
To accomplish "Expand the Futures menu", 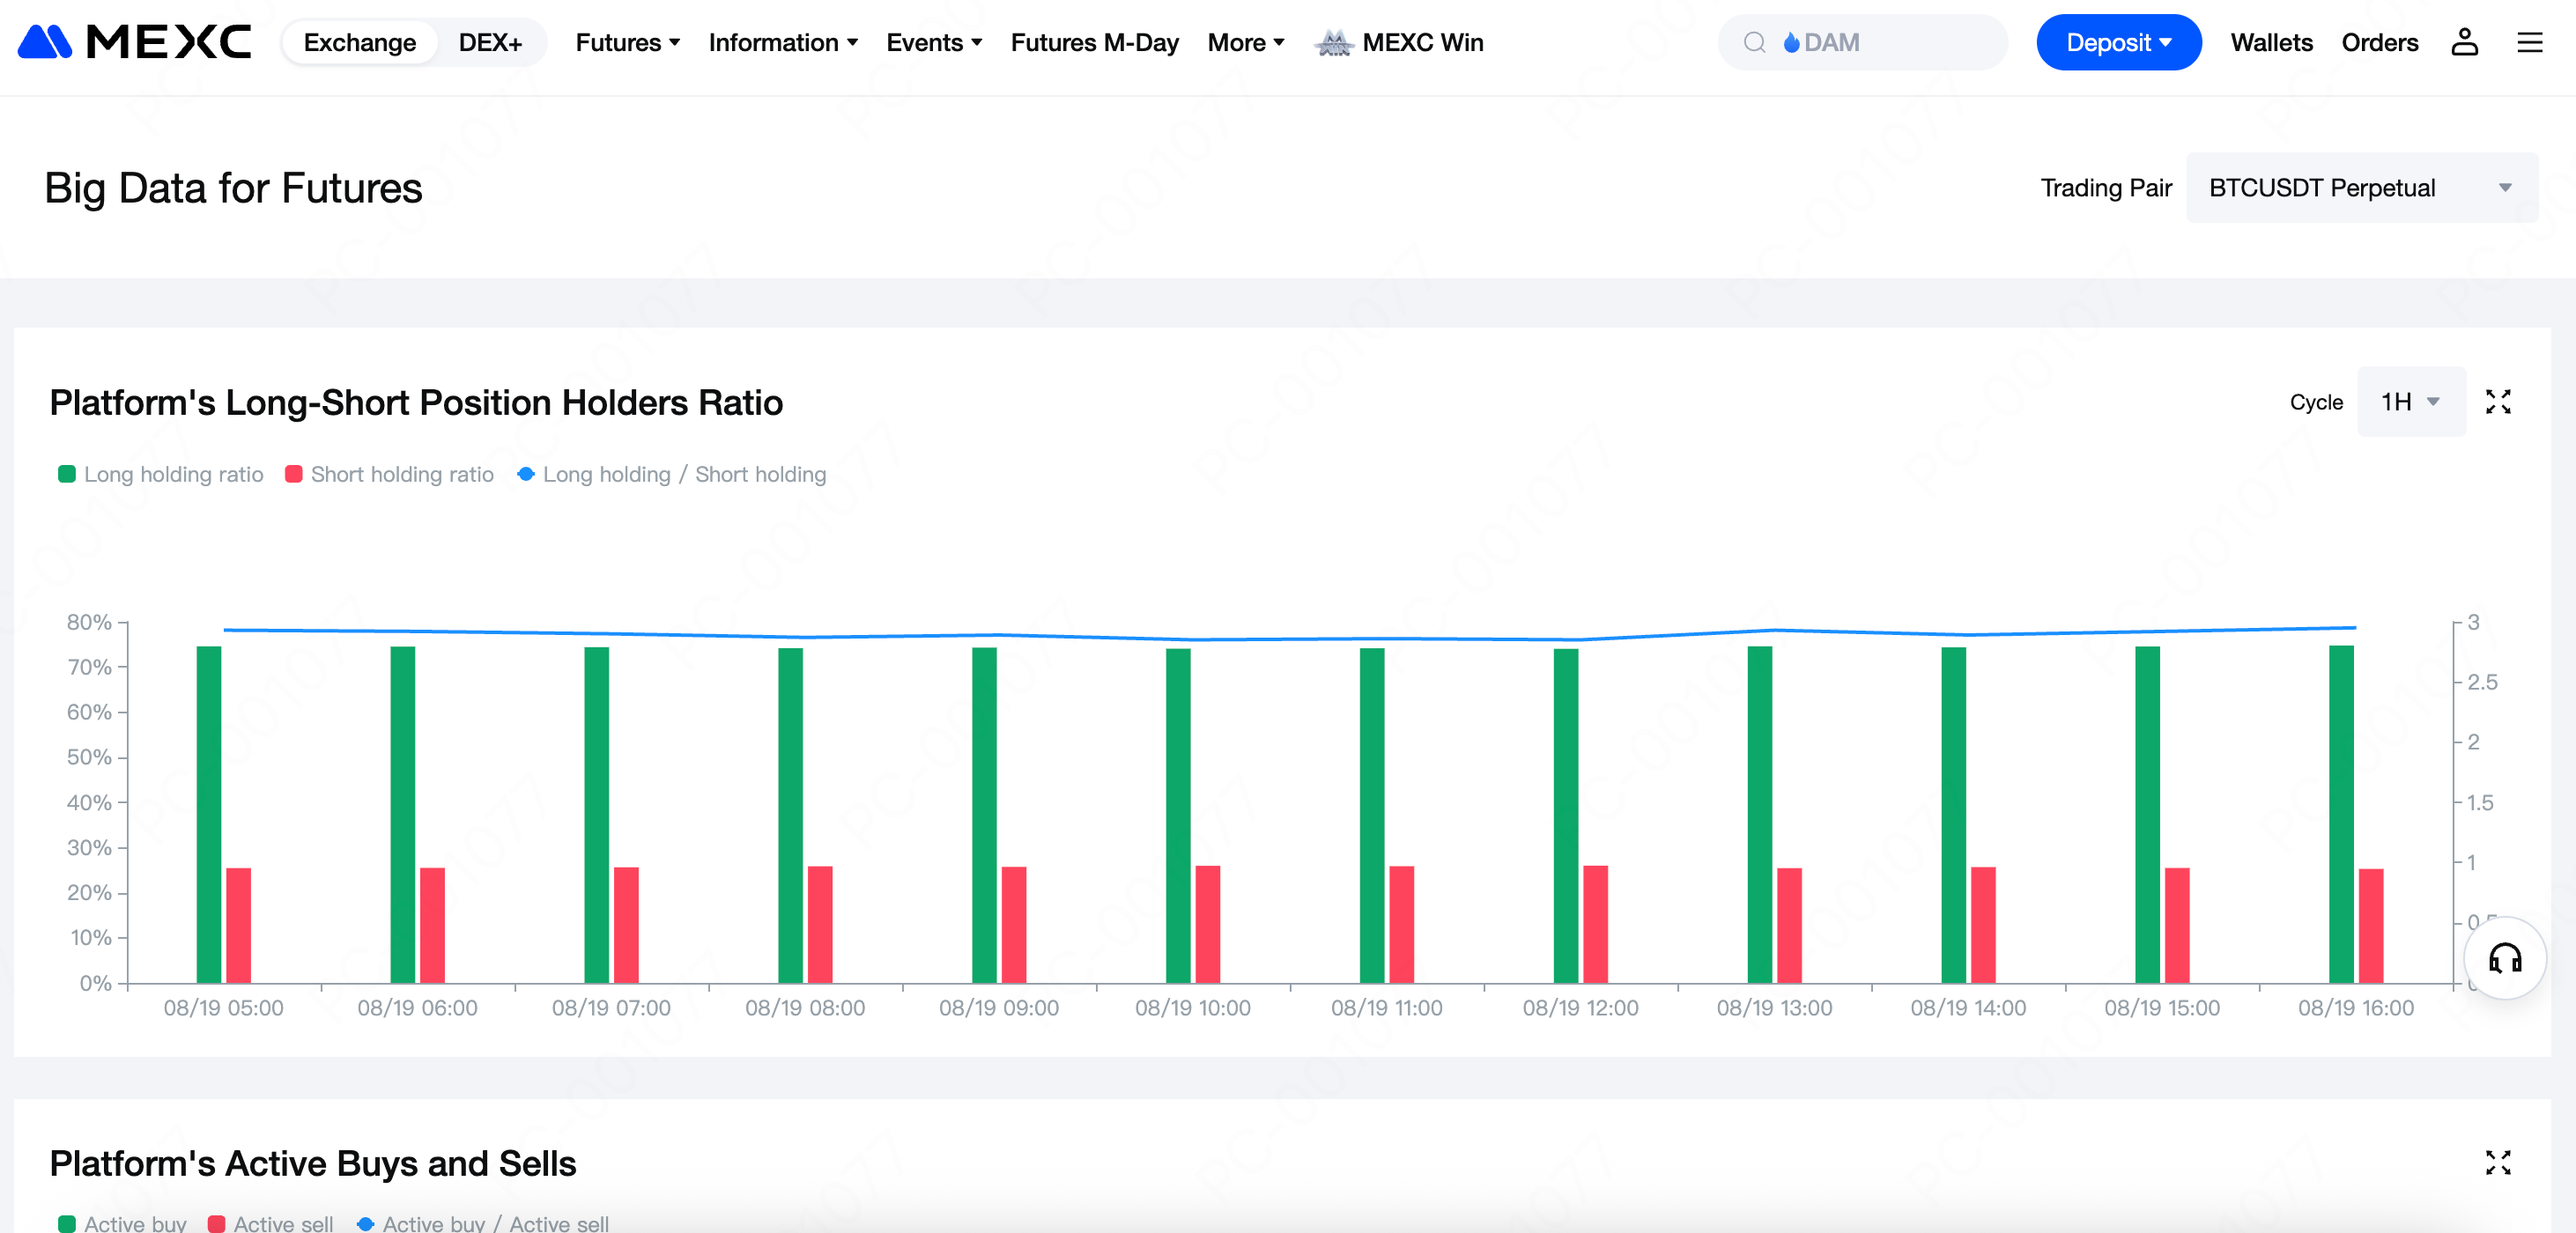I will coord(627,42).
